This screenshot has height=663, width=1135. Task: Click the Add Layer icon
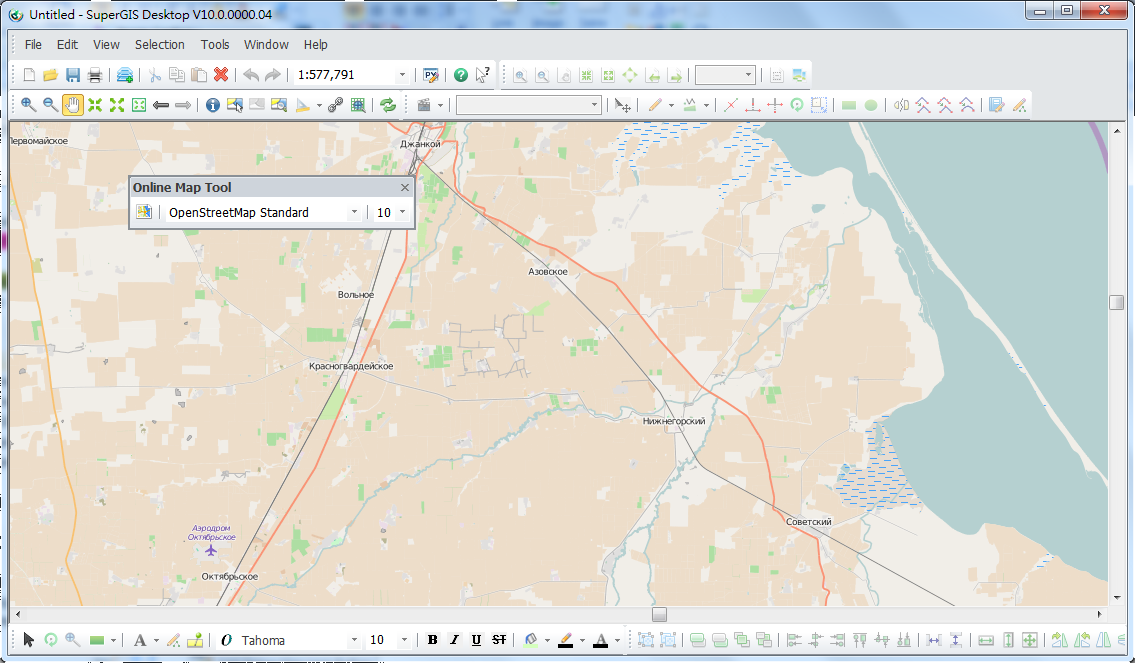pyautogui.click(x=125, y=75)
